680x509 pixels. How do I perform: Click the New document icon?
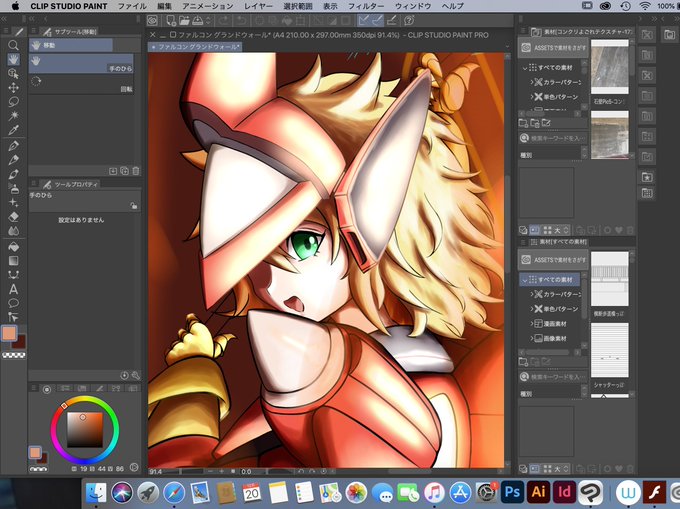[171, 20]
